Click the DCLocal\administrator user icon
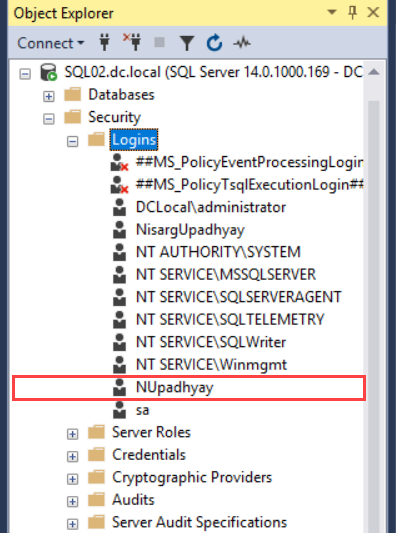The height and width of the screenshot is (533, 396). tap(119, 207)
